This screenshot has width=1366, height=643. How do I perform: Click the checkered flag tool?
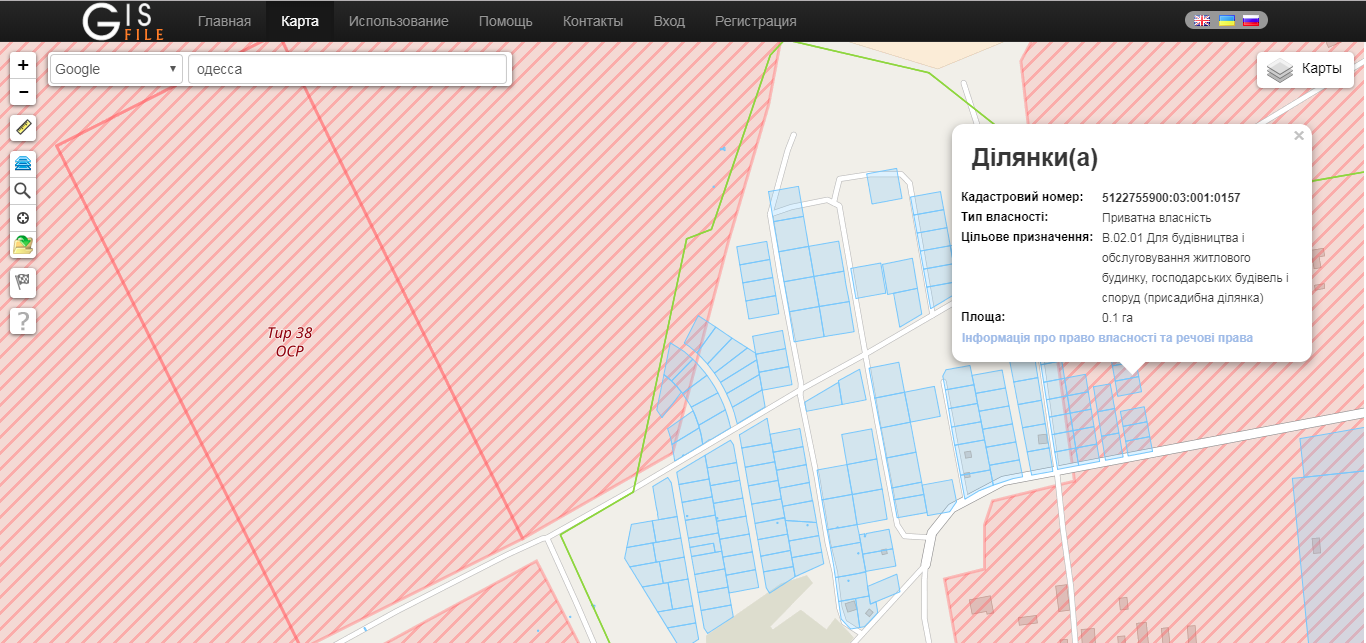point(23,283)
